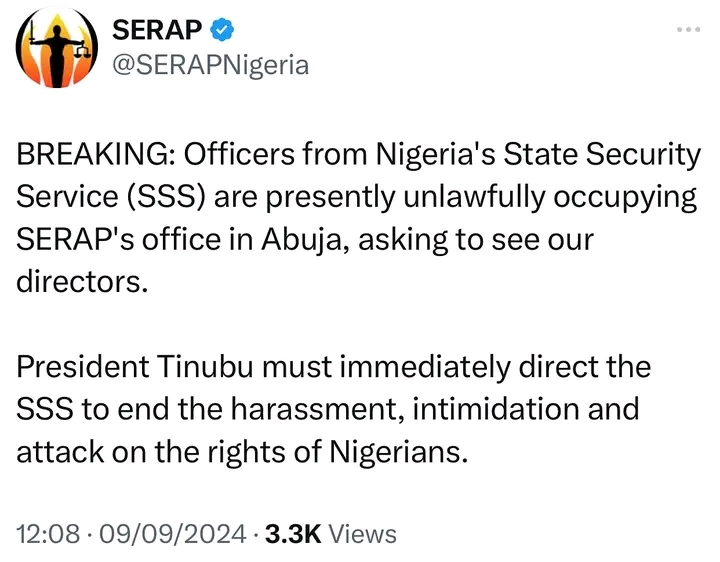Screen dimensions: 720x562
Task: Click the blue verified badge
Action: click(x=222, y=31)
